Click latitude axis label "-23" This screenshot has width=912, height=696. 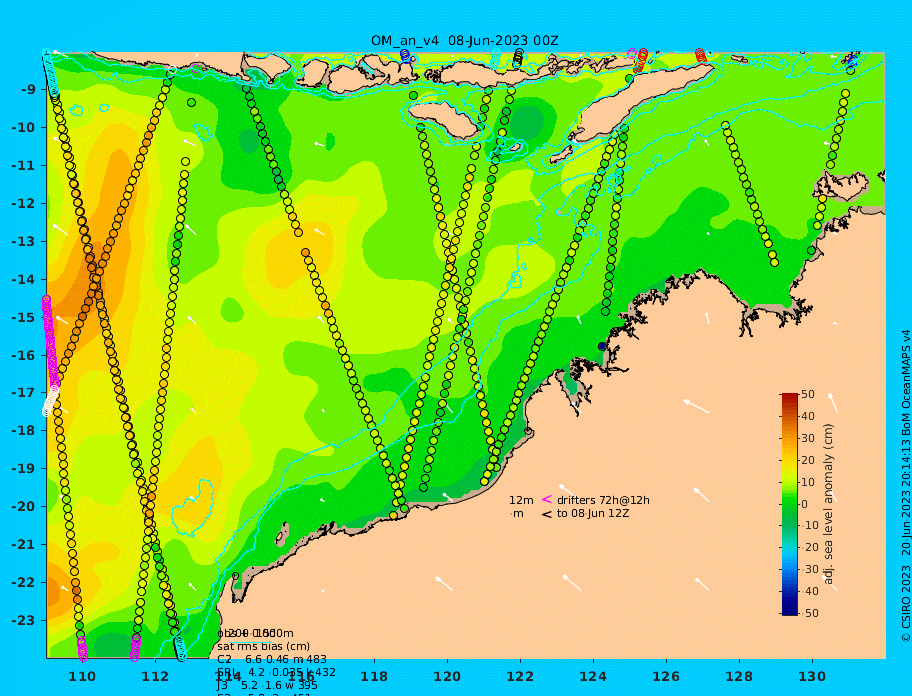tap(24, 620)
